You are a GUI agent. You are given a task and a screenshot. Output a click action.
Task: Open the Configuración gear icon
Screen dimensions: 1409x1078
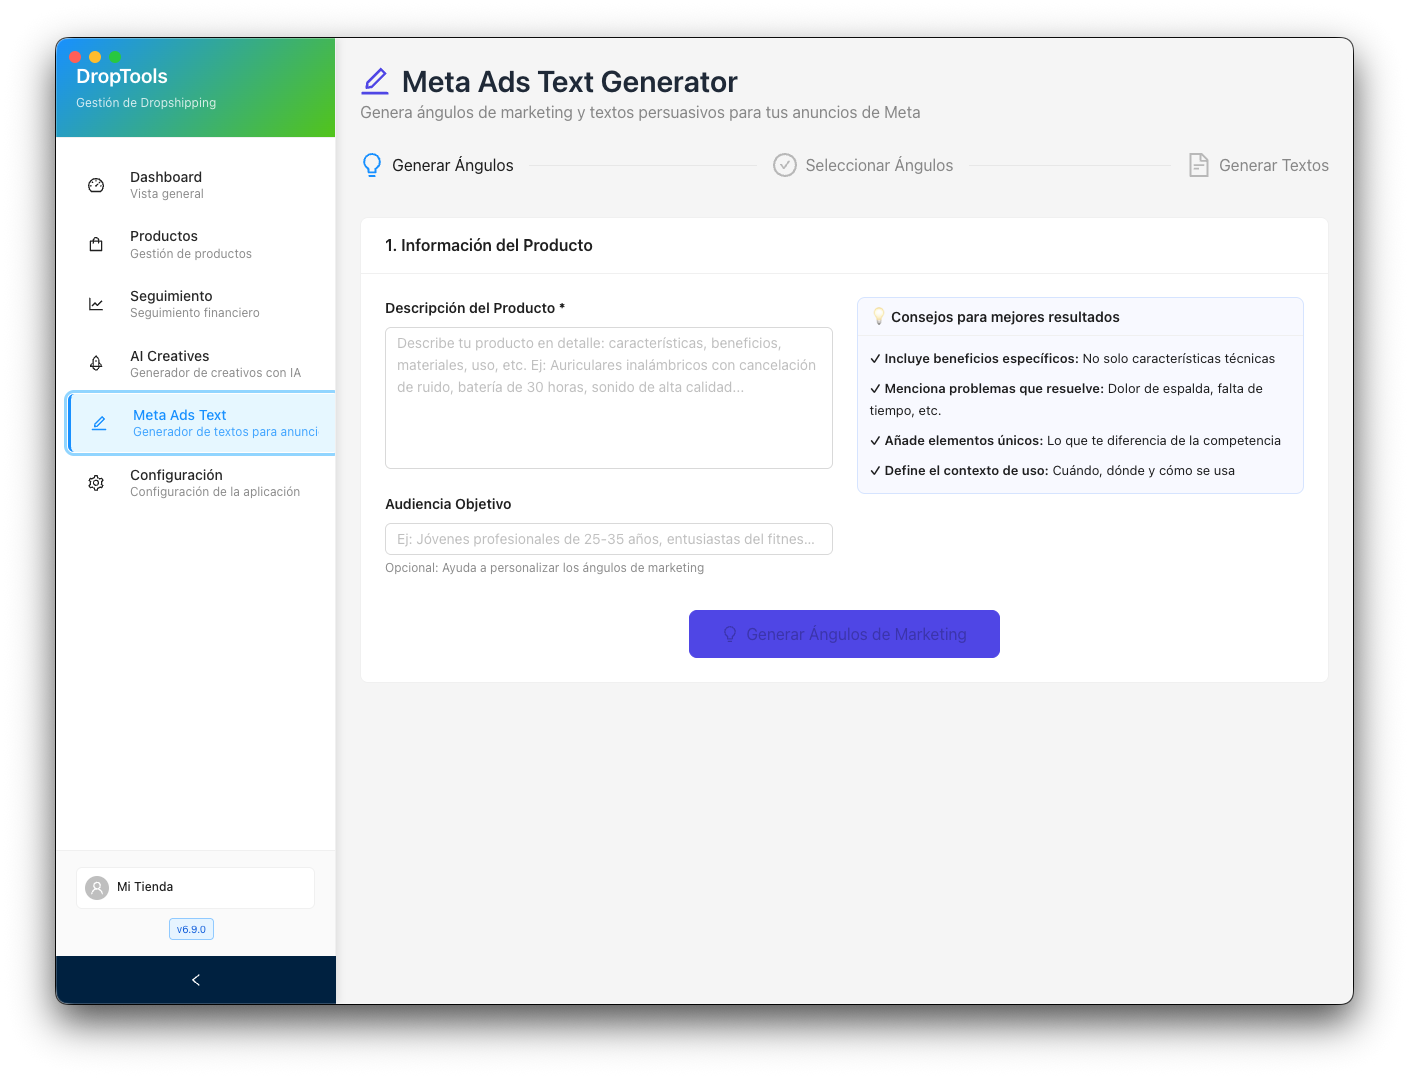pos(95,483)
